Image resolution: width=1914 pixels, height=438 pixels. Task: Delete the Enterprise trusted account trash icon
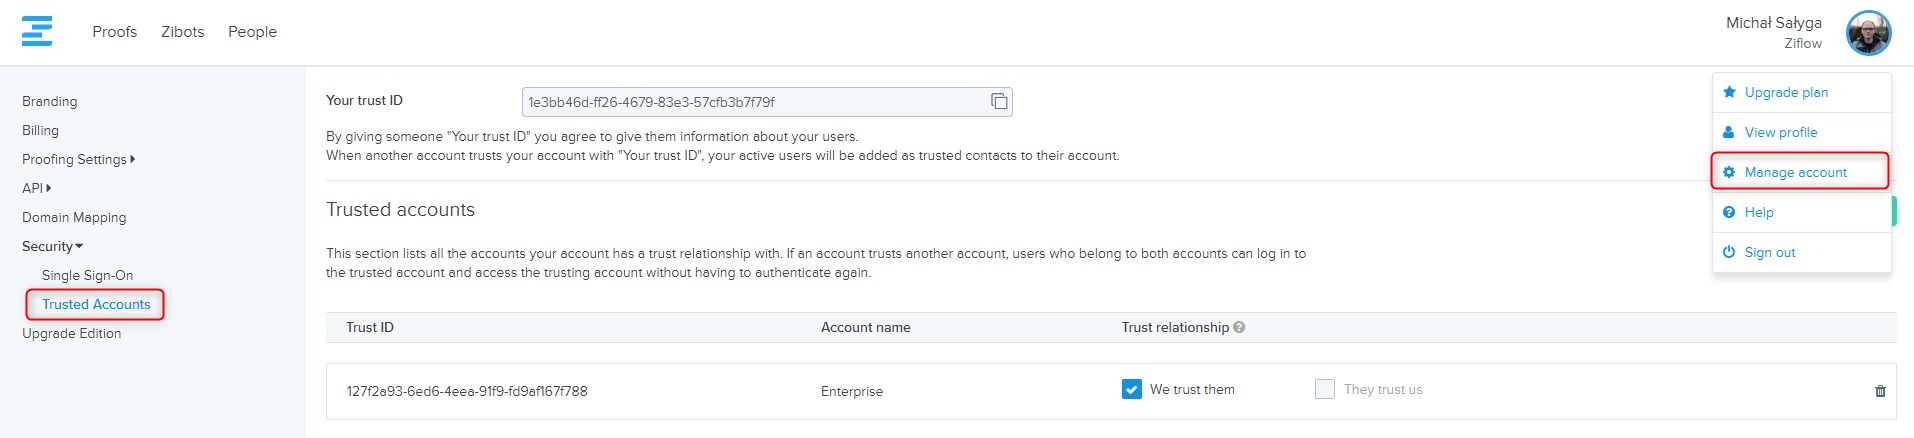tap(1880, 391)
